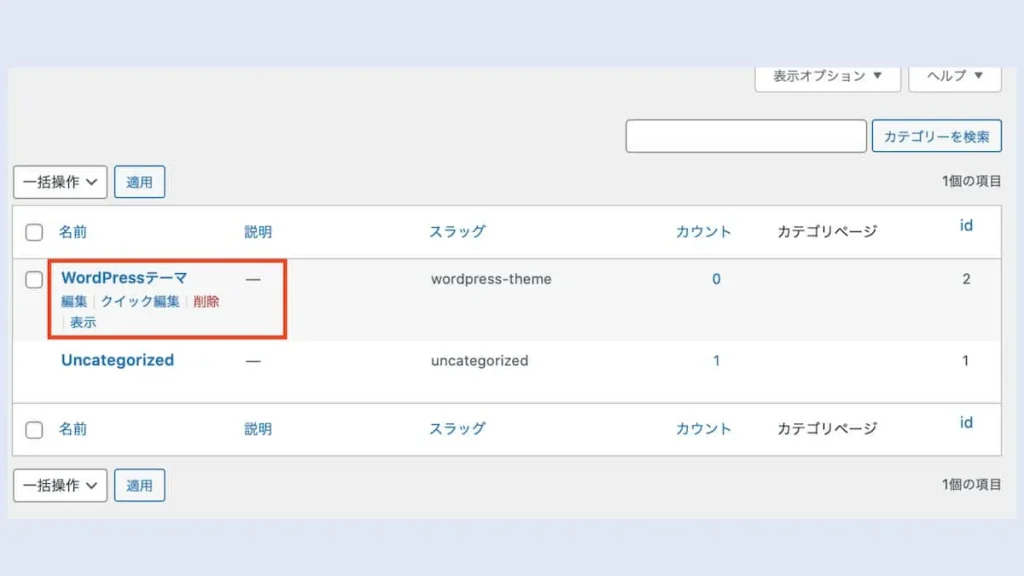Check the WordPressテーマ row checkbox
This screenshot has width=1024, height=576.
34,280
